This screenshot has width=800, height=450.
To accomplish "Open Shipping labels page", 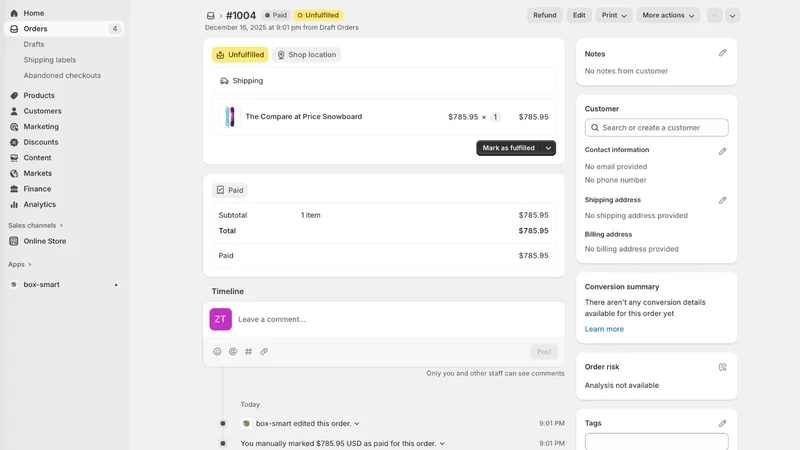I will [49, 60].
